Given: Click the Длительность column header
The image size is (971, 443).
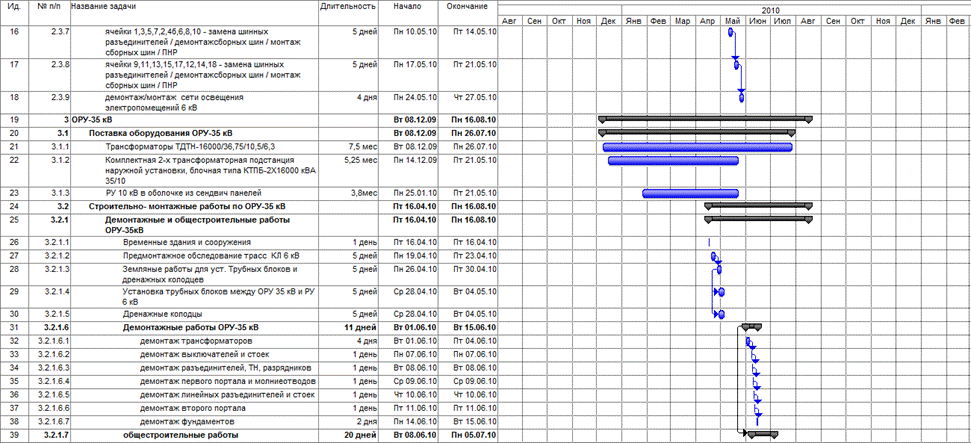Looking at the screenshot, I should tap(348, 7).
